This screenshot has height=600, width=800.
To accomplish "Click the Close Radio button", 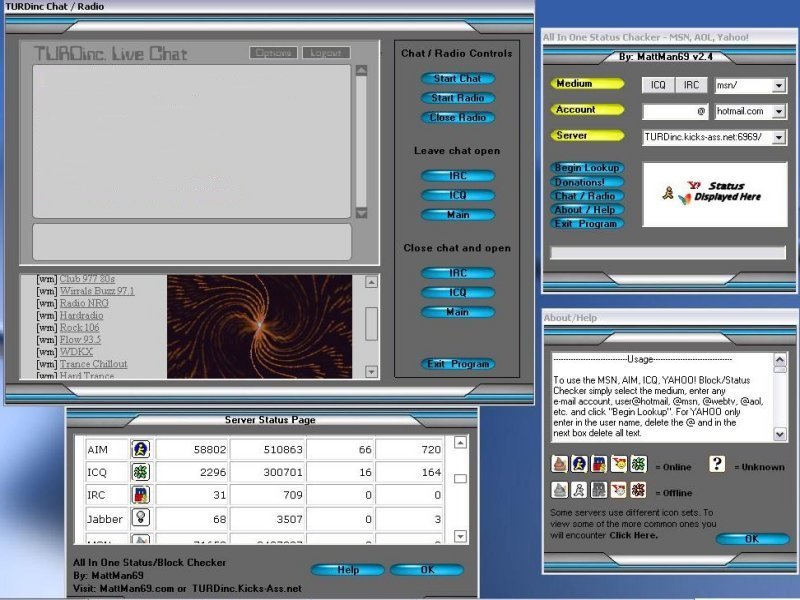I will pos(458,117).
